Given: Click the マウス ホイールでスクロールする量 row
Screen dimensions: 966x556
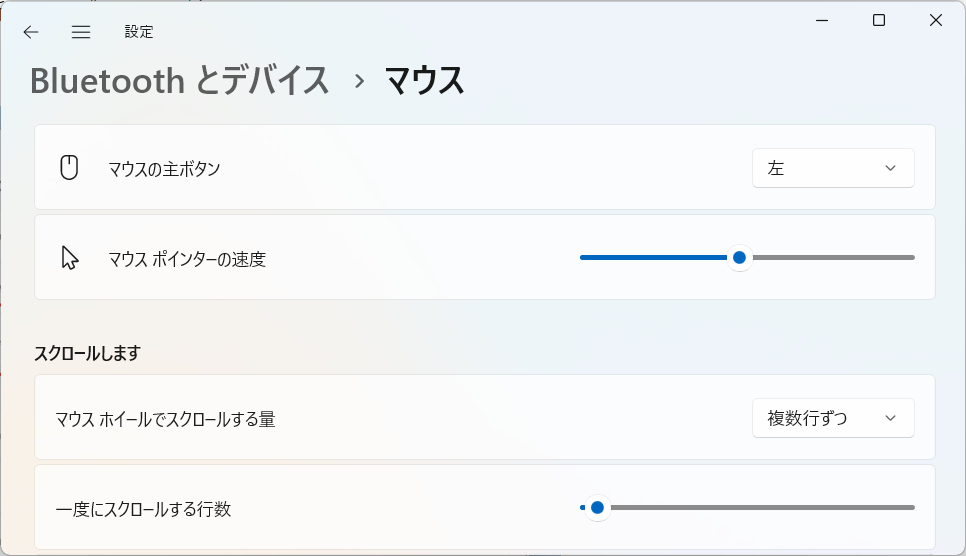Looking at the screenshot, I should coord(485,417).
